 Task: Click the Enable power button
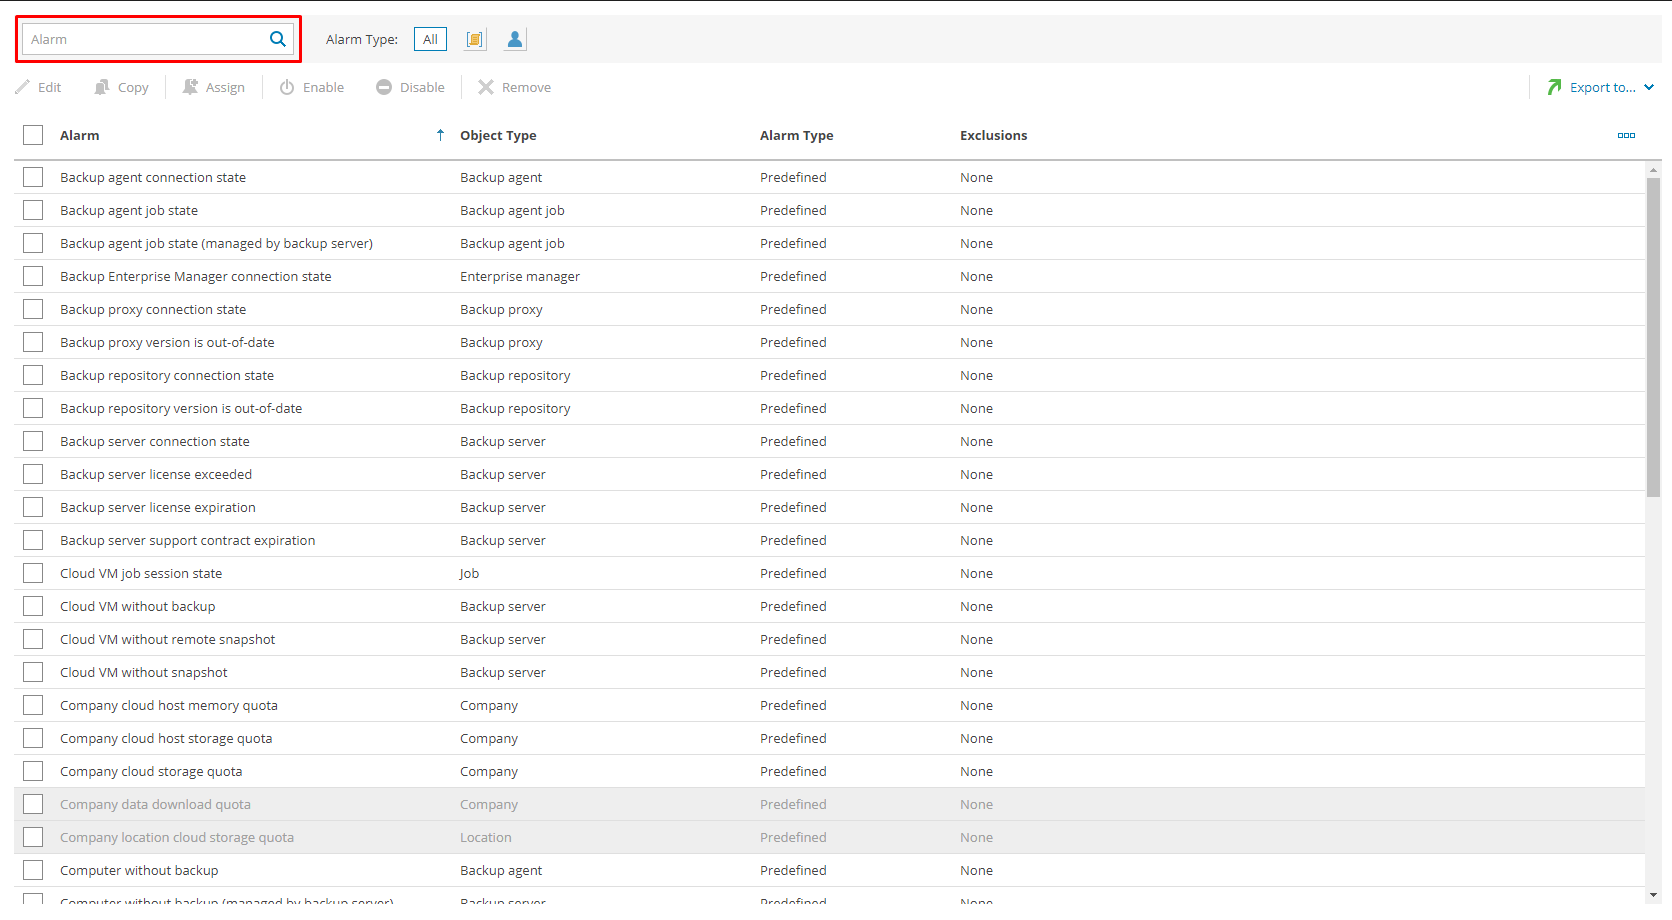[311, 87]
